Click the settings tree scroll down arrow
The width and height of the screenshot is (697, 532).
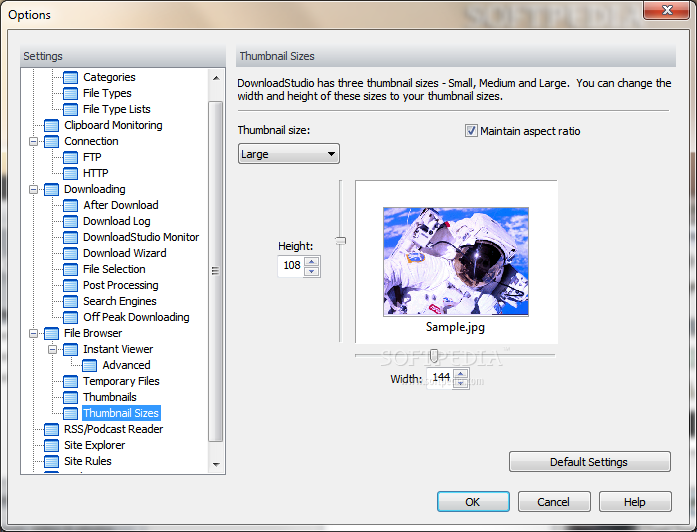click(x=216, y=464)
